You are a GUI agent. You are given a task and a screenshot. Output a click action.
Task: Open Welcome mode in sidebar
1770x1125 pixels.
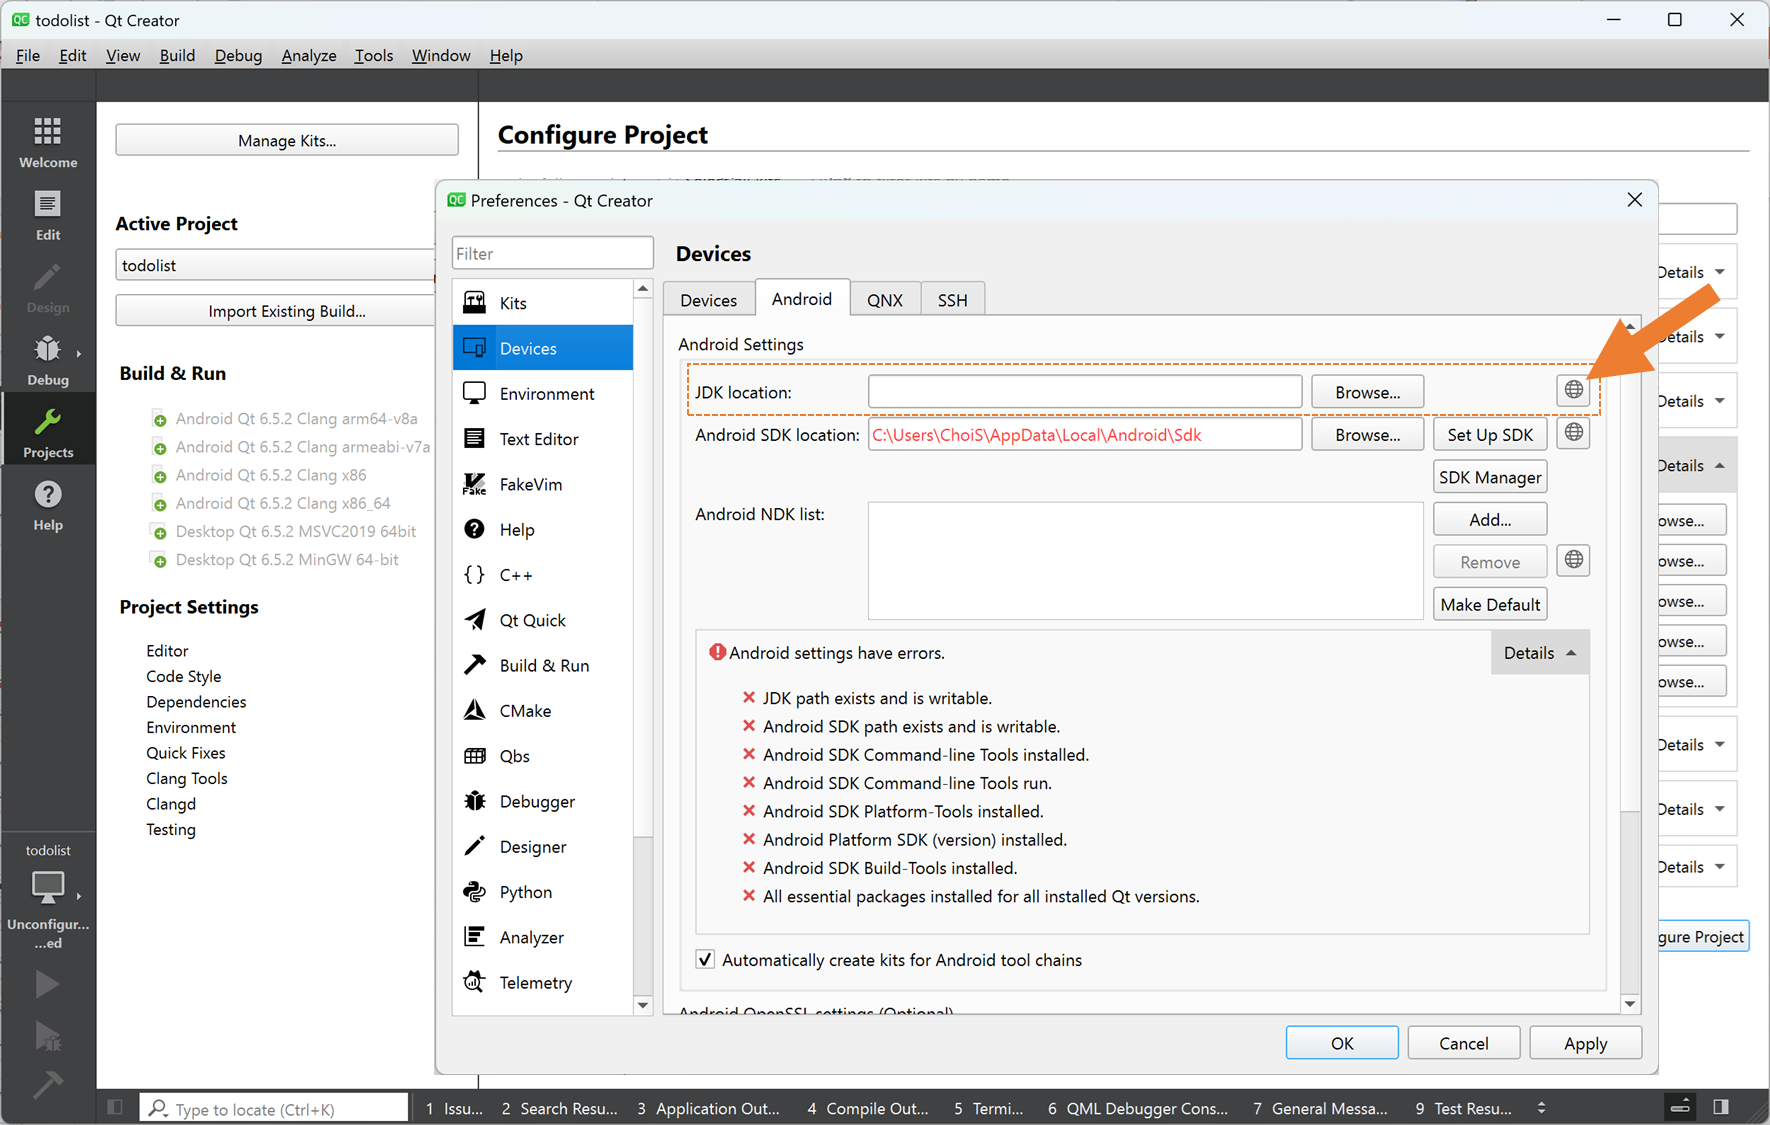(x=48, y=141)
